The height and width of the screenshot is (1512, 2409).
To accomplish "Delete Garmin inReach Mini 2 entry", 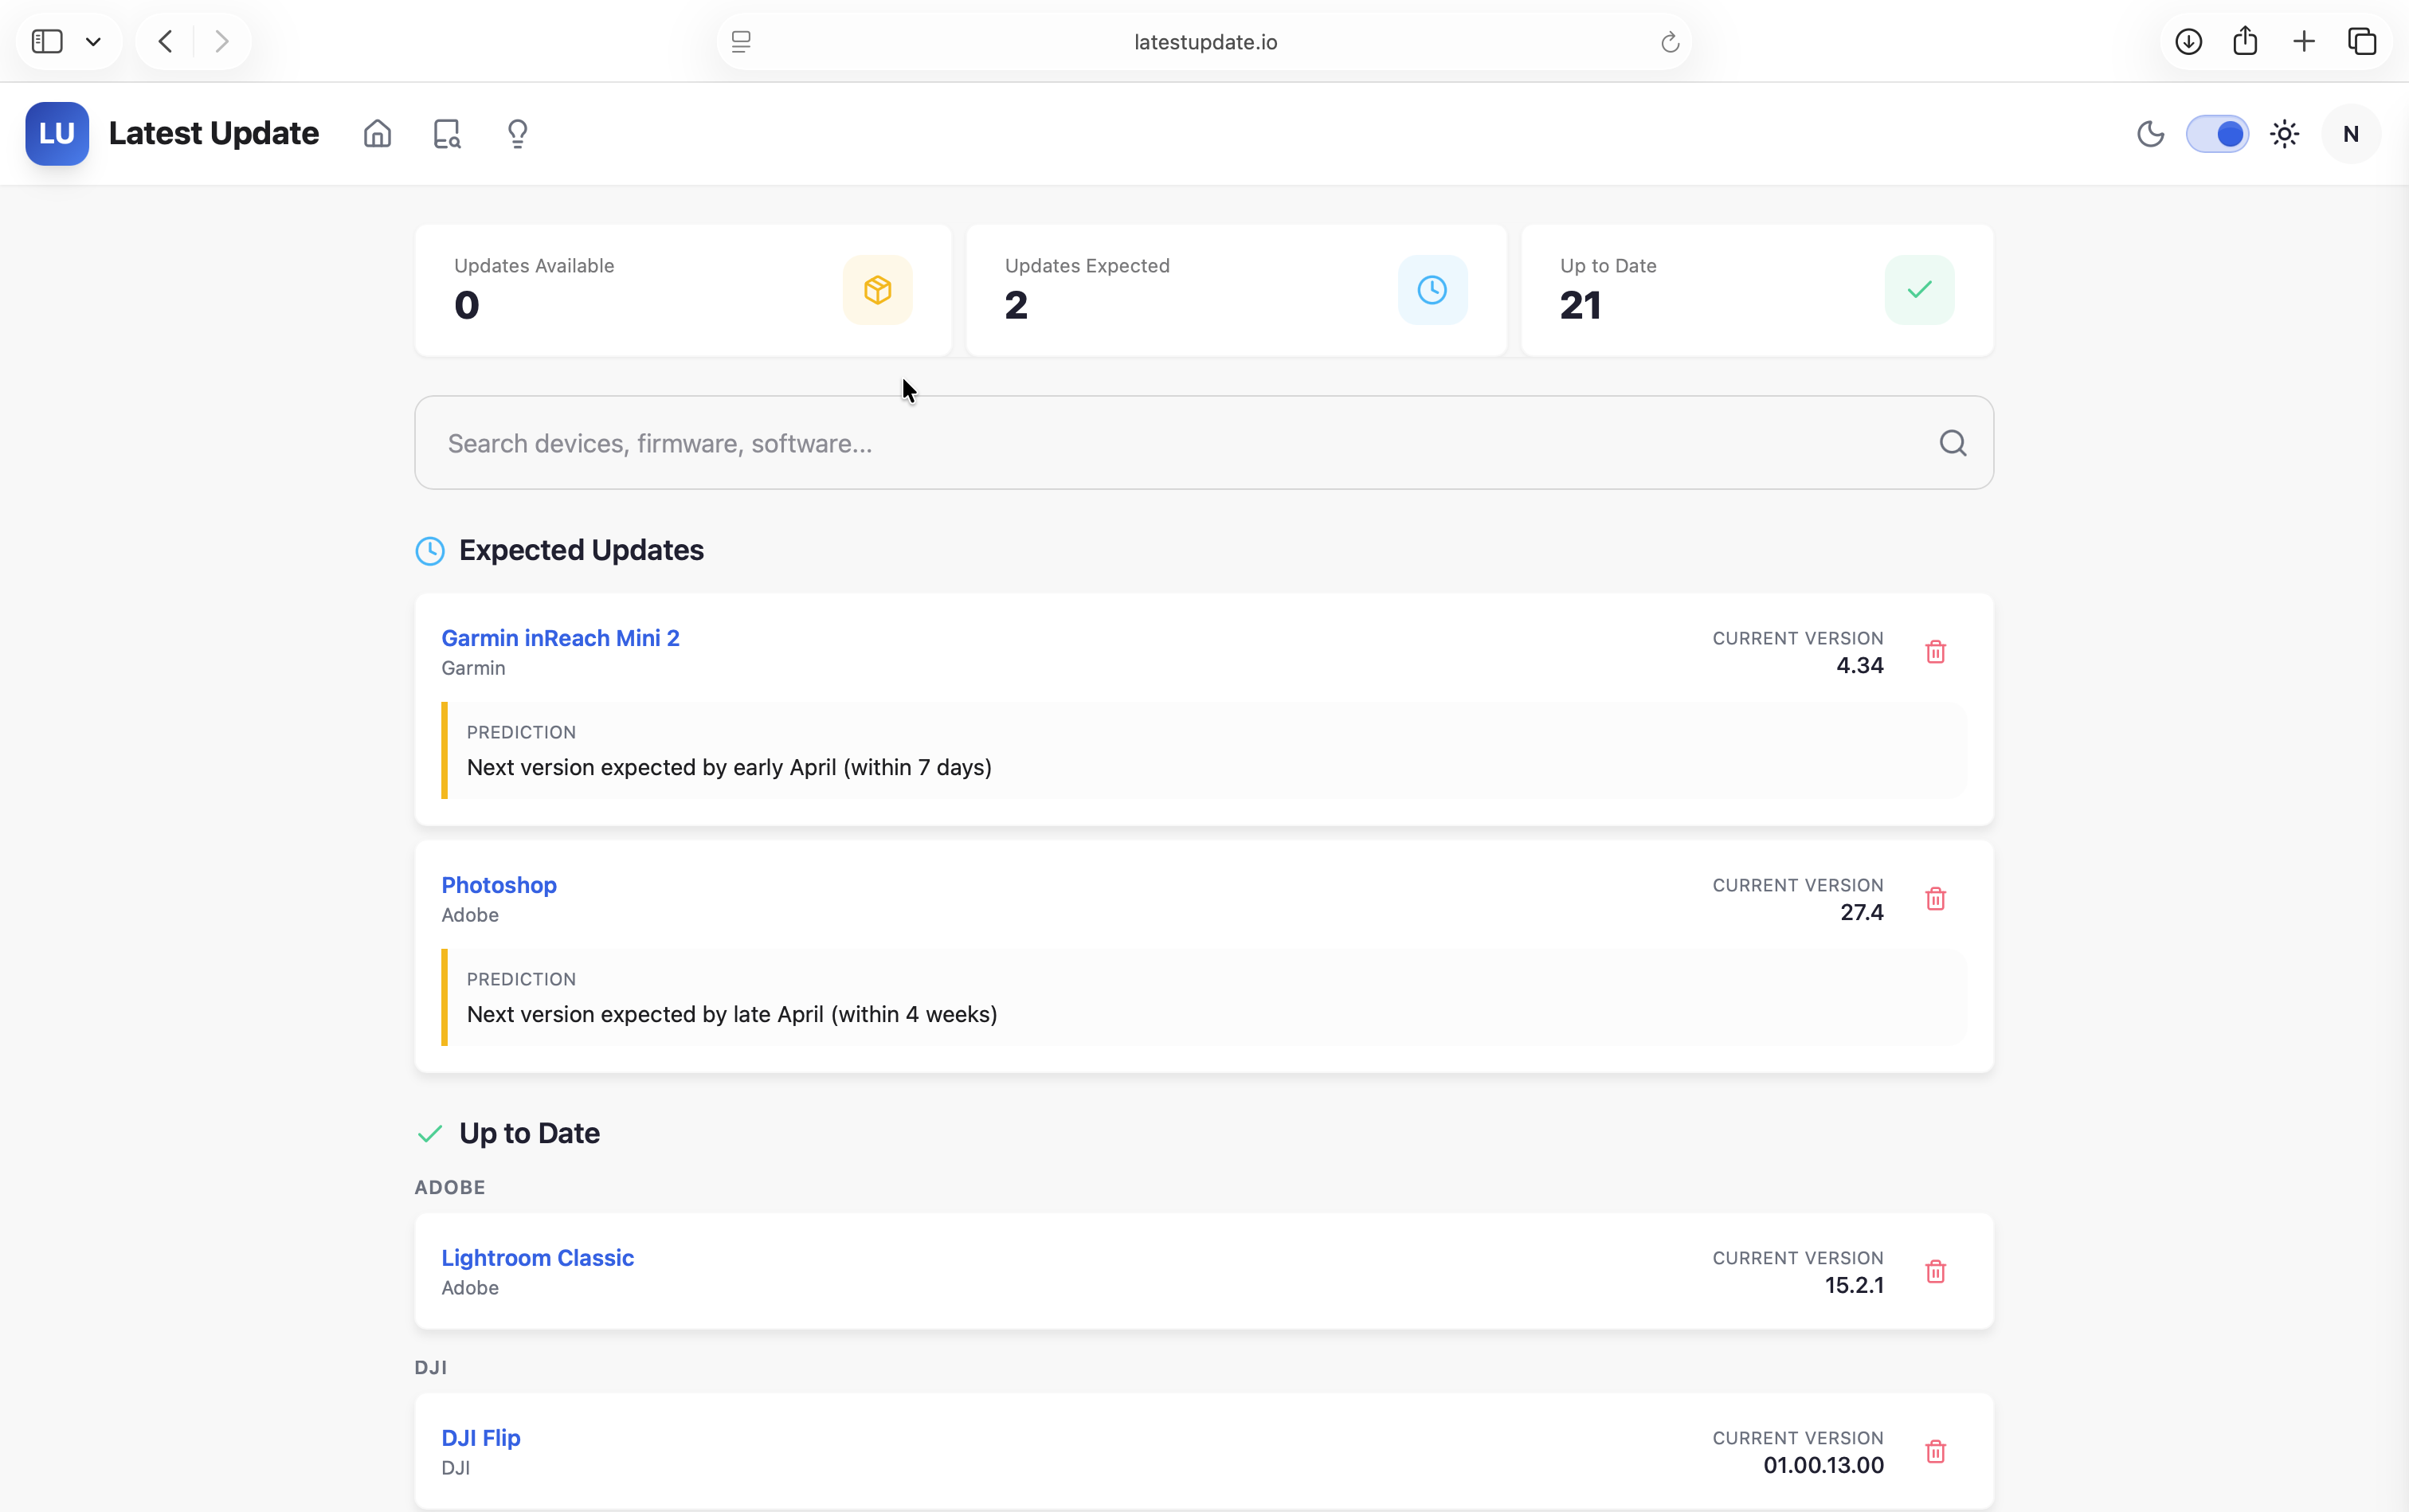I will [x=1935, y=652].
